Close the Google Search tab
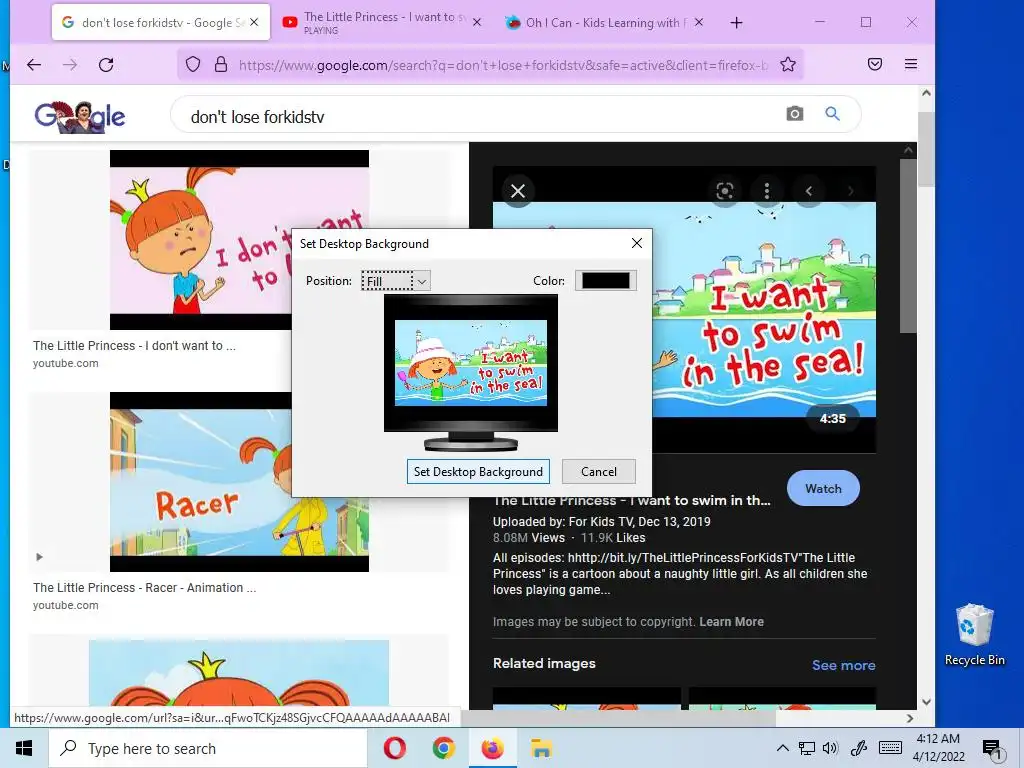Image resolution: width=1024 pixels, height=768 pixels. (255, 22)
